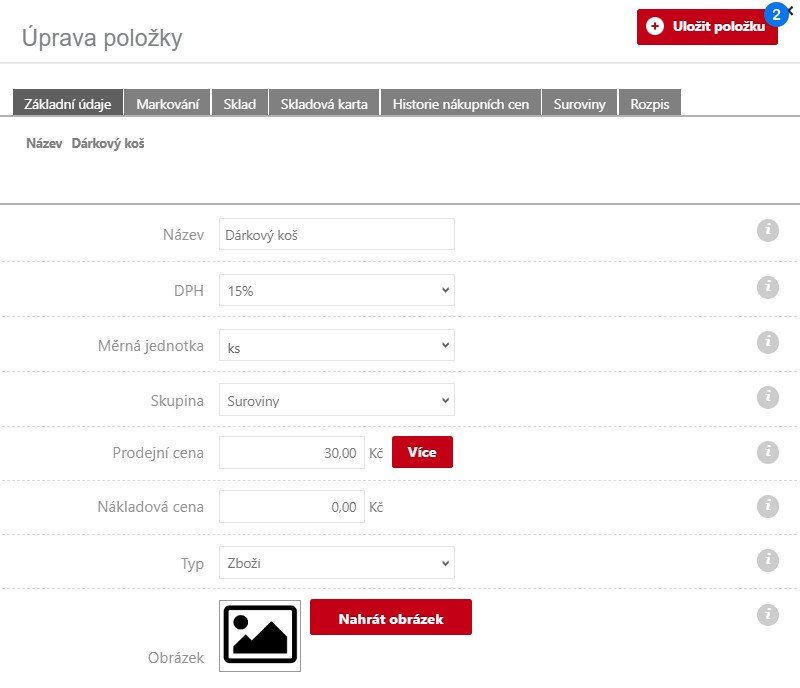Click info icon in Obrázek row
This screenshot has height=688, width=800.
(767, 614)
